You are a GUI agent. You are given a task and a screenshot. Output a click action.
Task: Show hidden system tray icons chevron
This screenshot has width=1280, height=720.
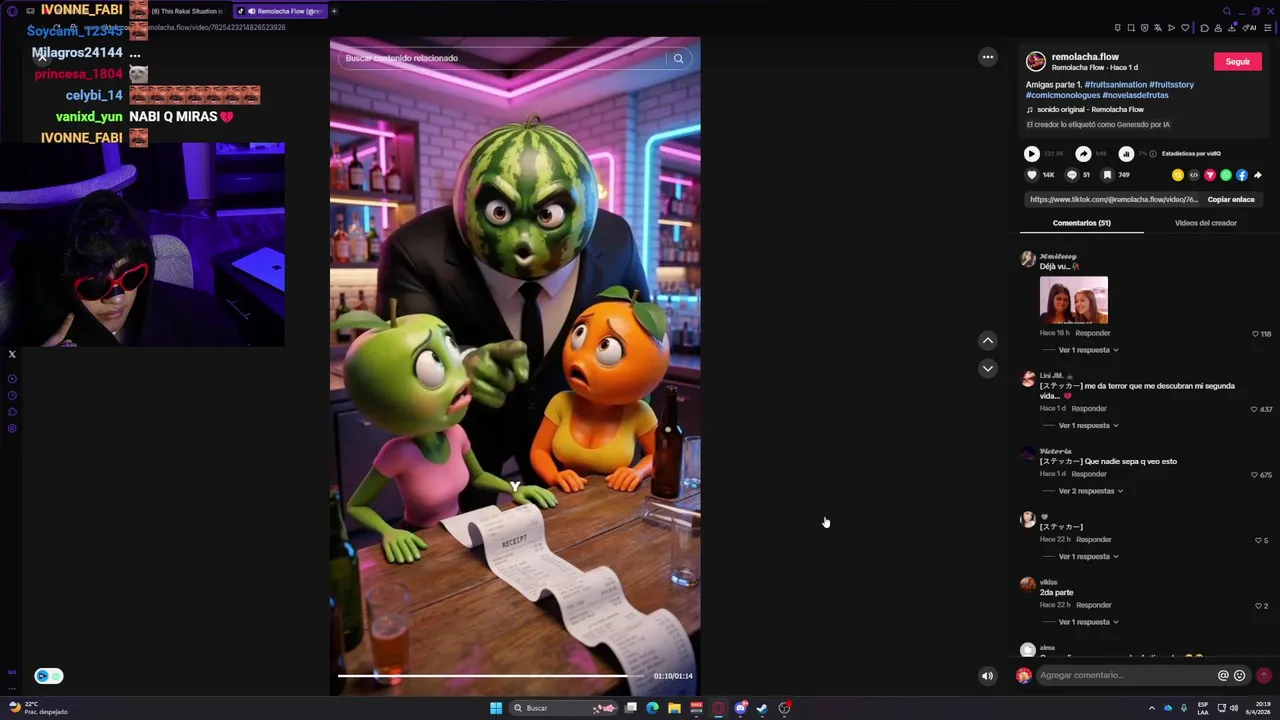(1151, 708)
